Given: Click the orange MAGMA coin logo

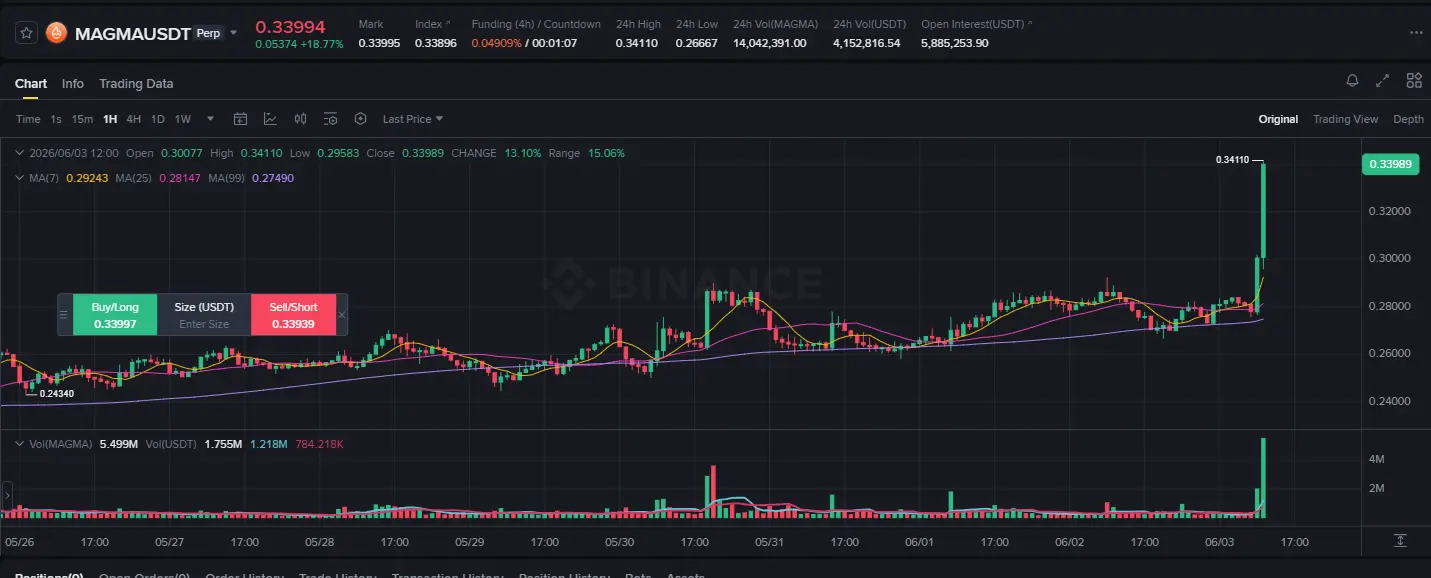Looking at the screenshot, I should pyautogui.click(x=57, y=33).
